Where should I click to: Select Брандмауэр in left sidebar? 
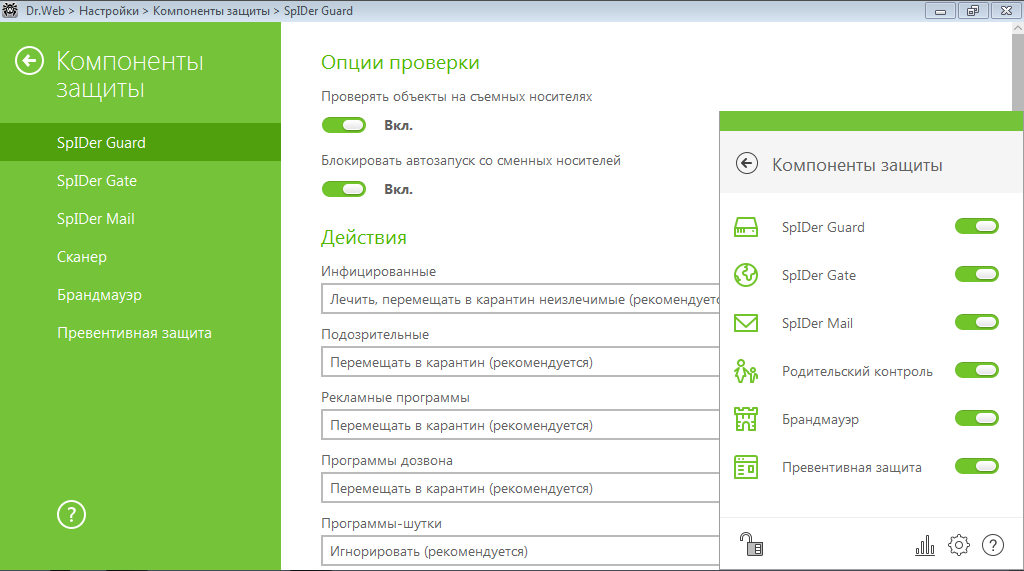pos(140,295)
